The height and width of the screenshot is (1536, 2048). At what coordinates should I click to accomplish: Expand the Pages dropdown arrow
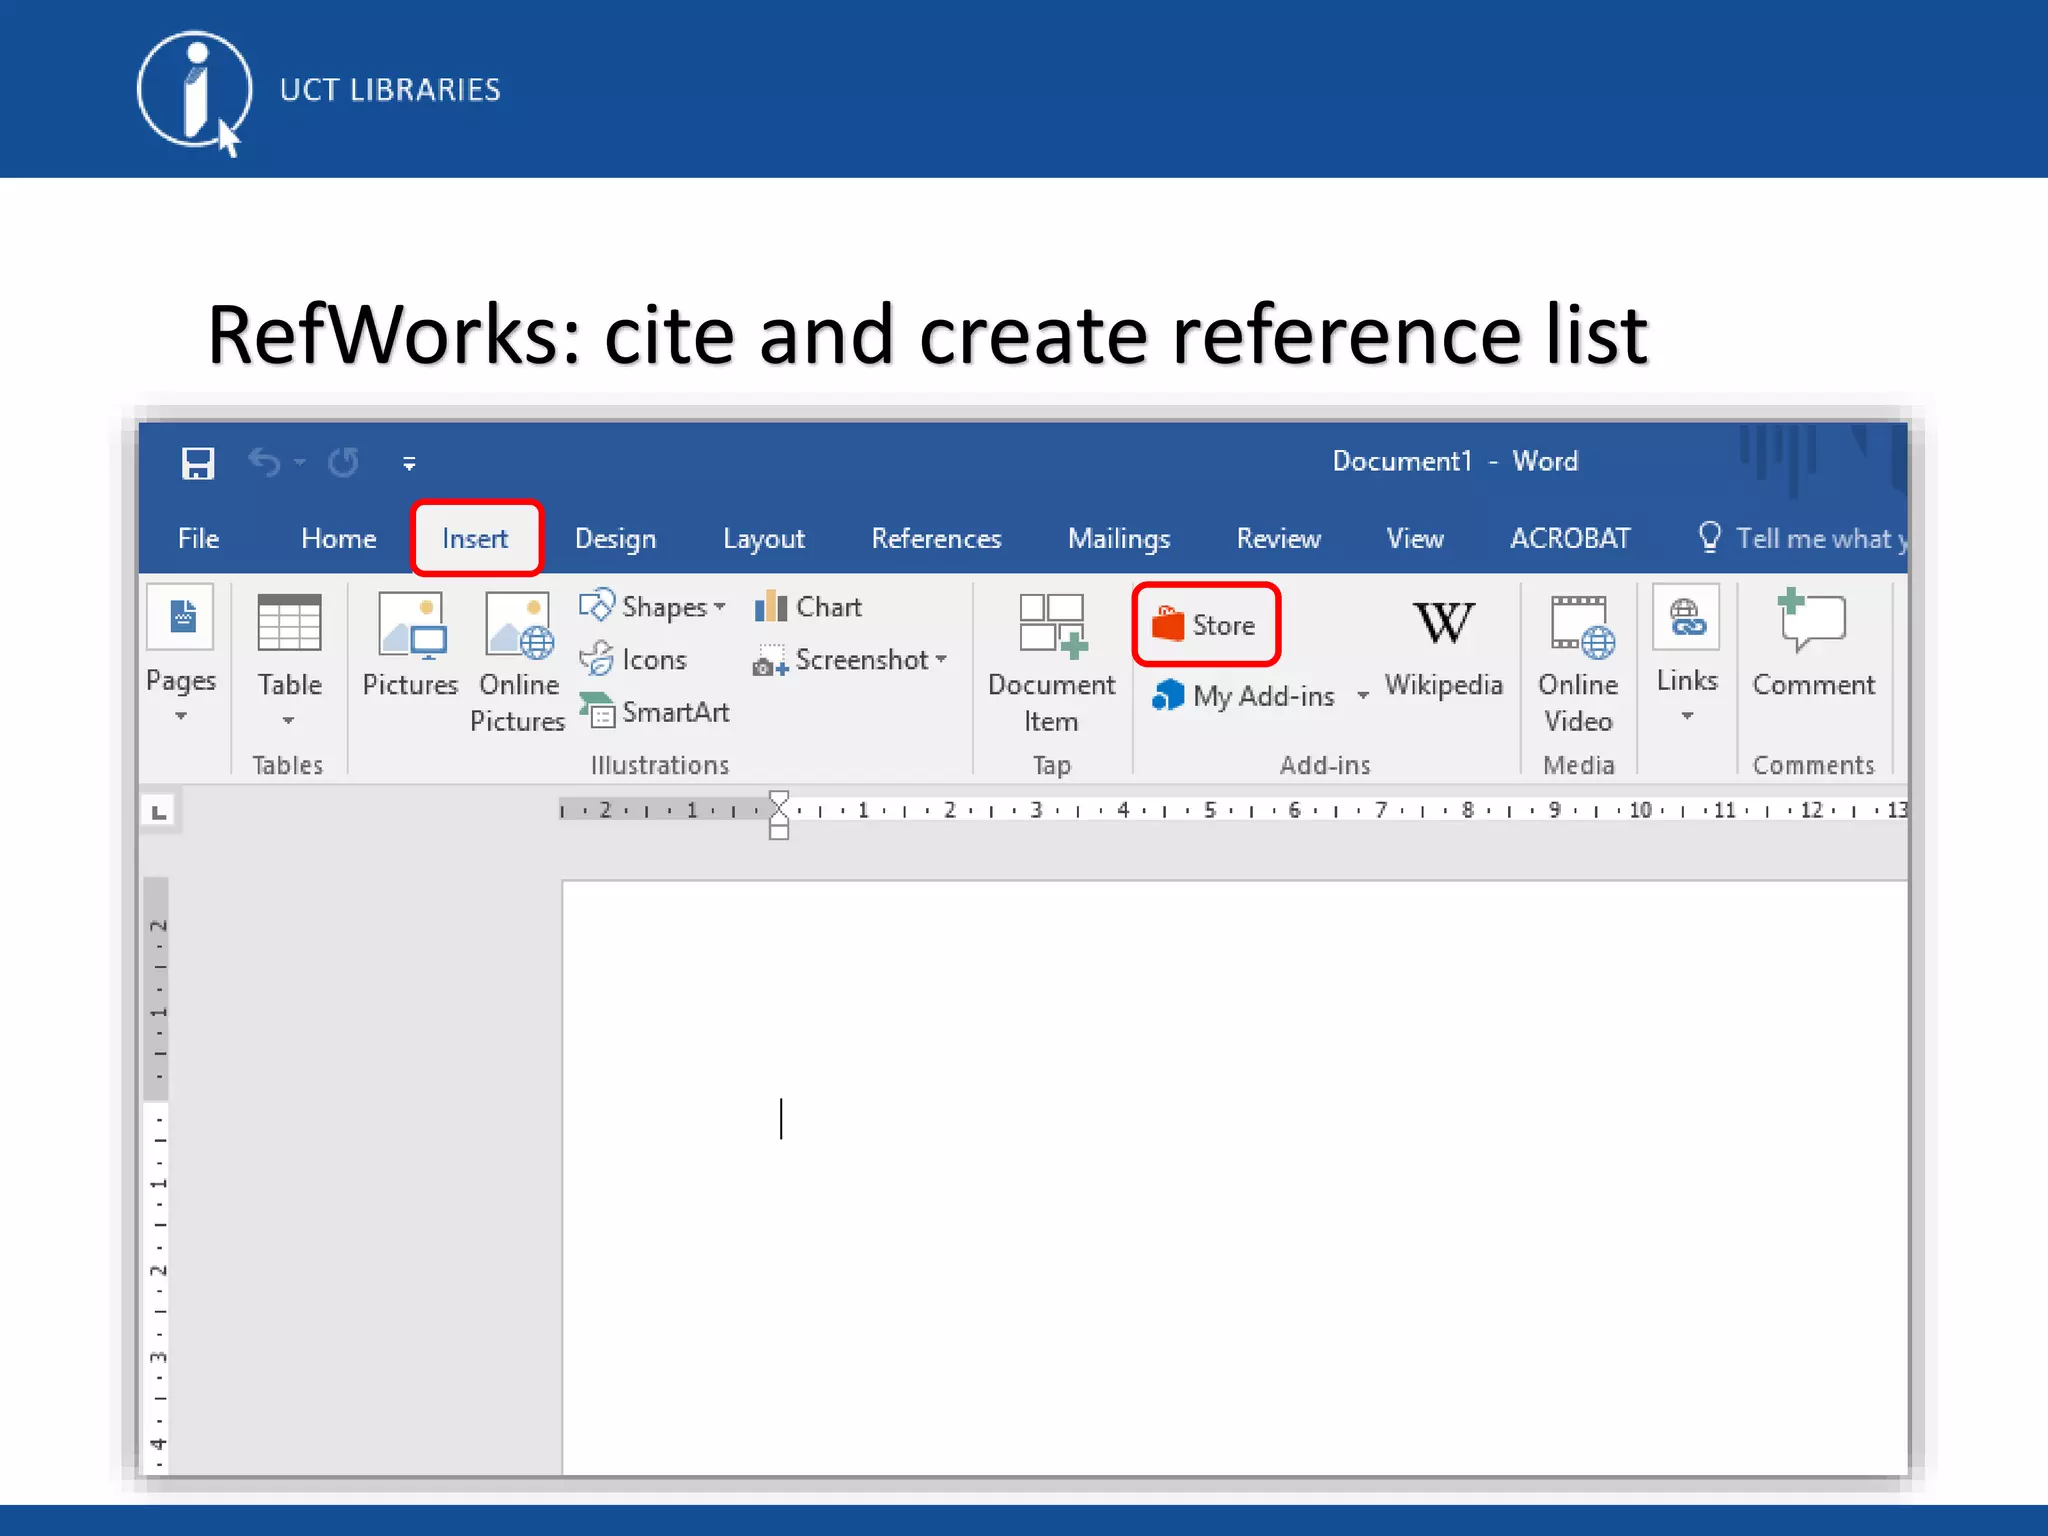click(181, 716)
